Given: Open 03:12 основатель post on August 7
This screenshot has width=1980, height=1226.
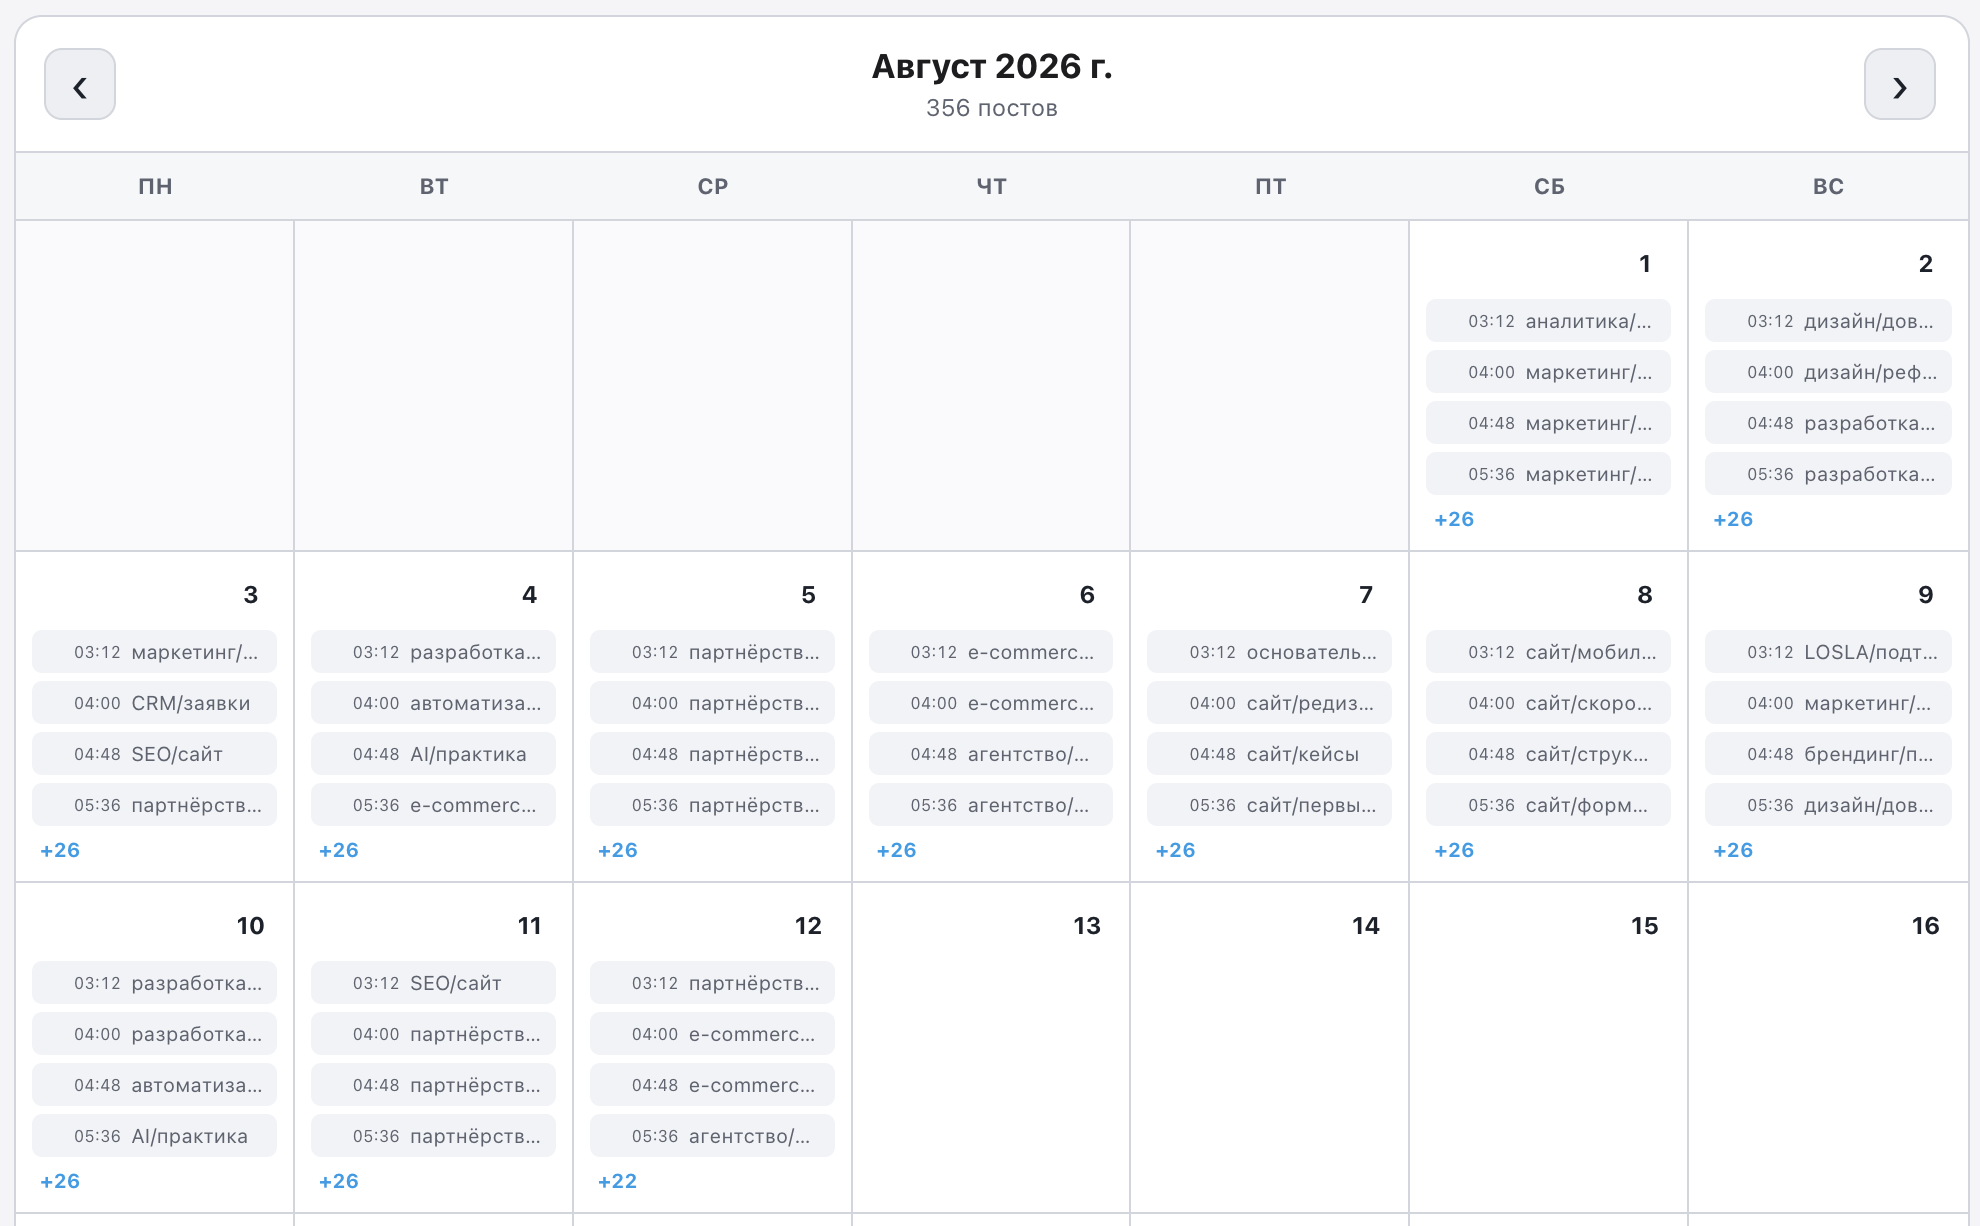Looking at the screenshot, I should click(1269, 652).
